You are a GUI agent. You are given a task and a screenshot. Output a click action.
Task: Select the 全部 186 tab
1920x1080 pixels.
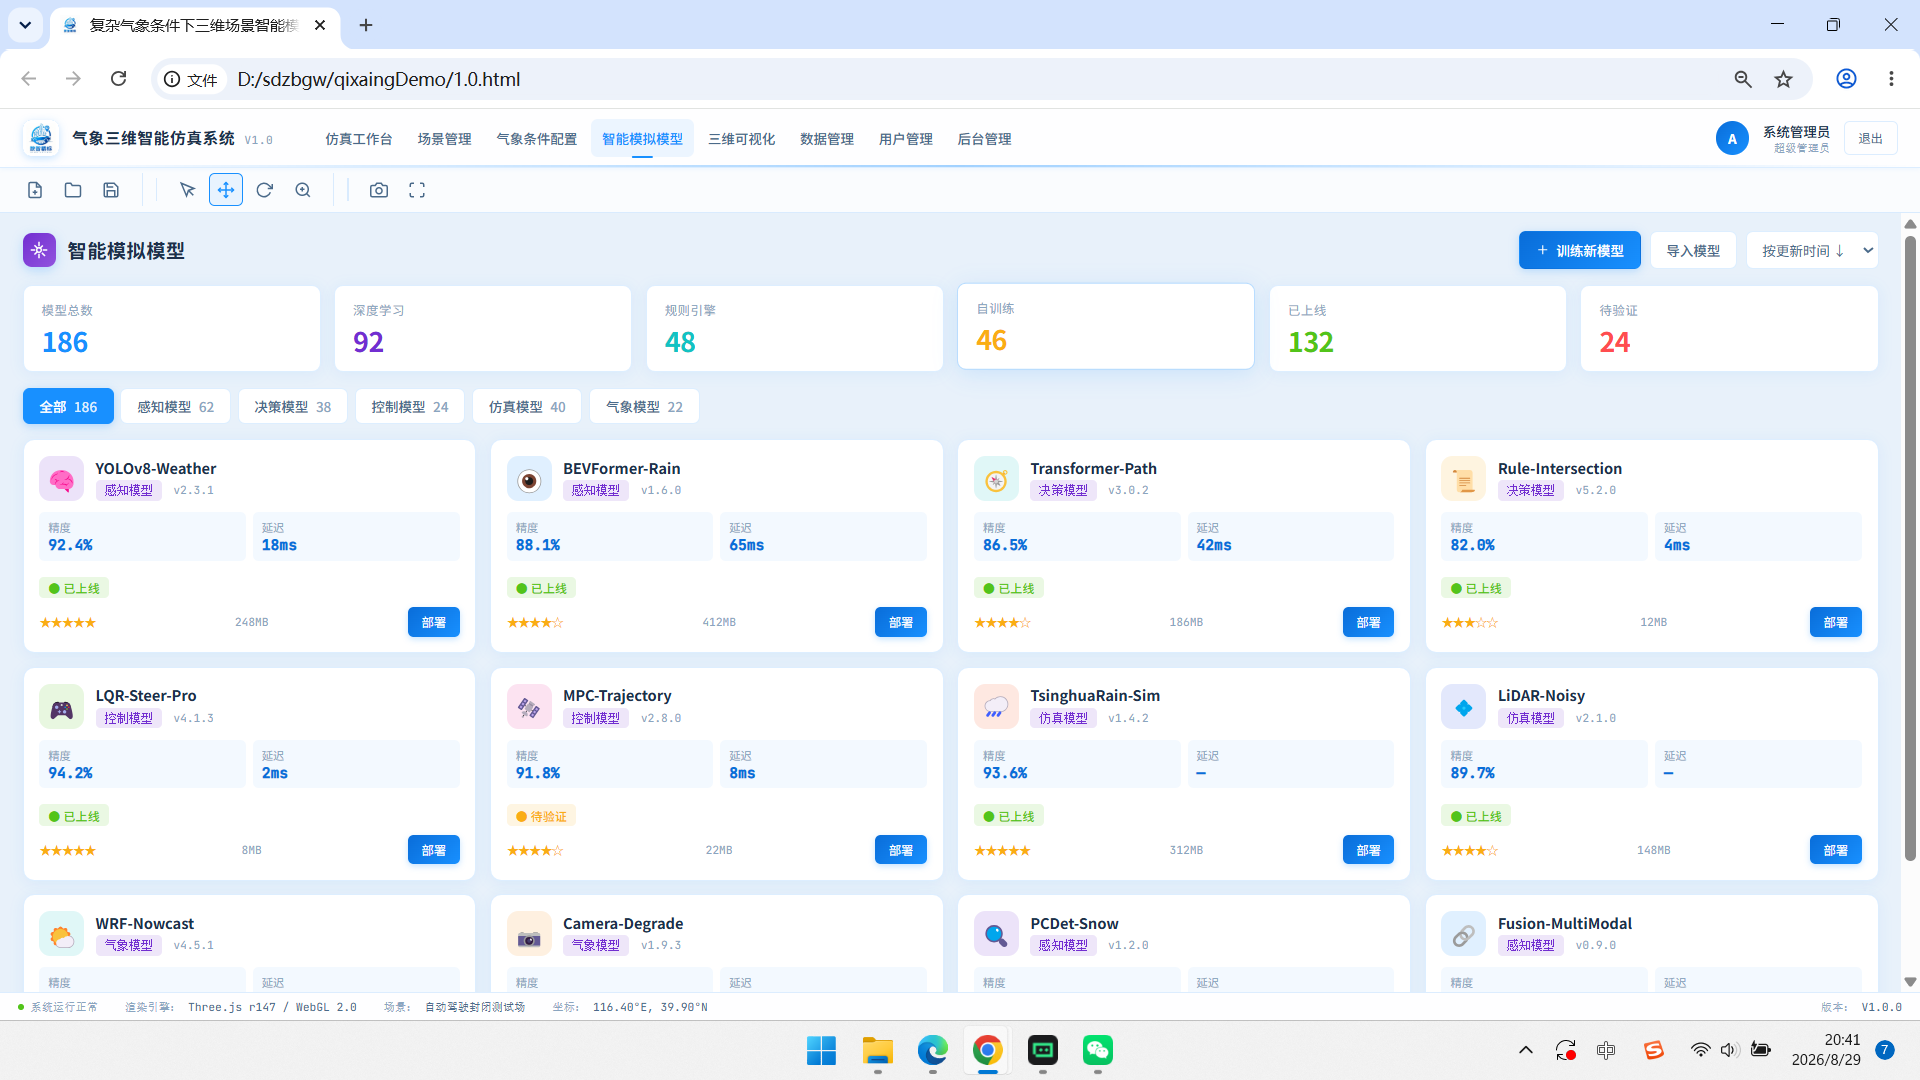[68, 407]
